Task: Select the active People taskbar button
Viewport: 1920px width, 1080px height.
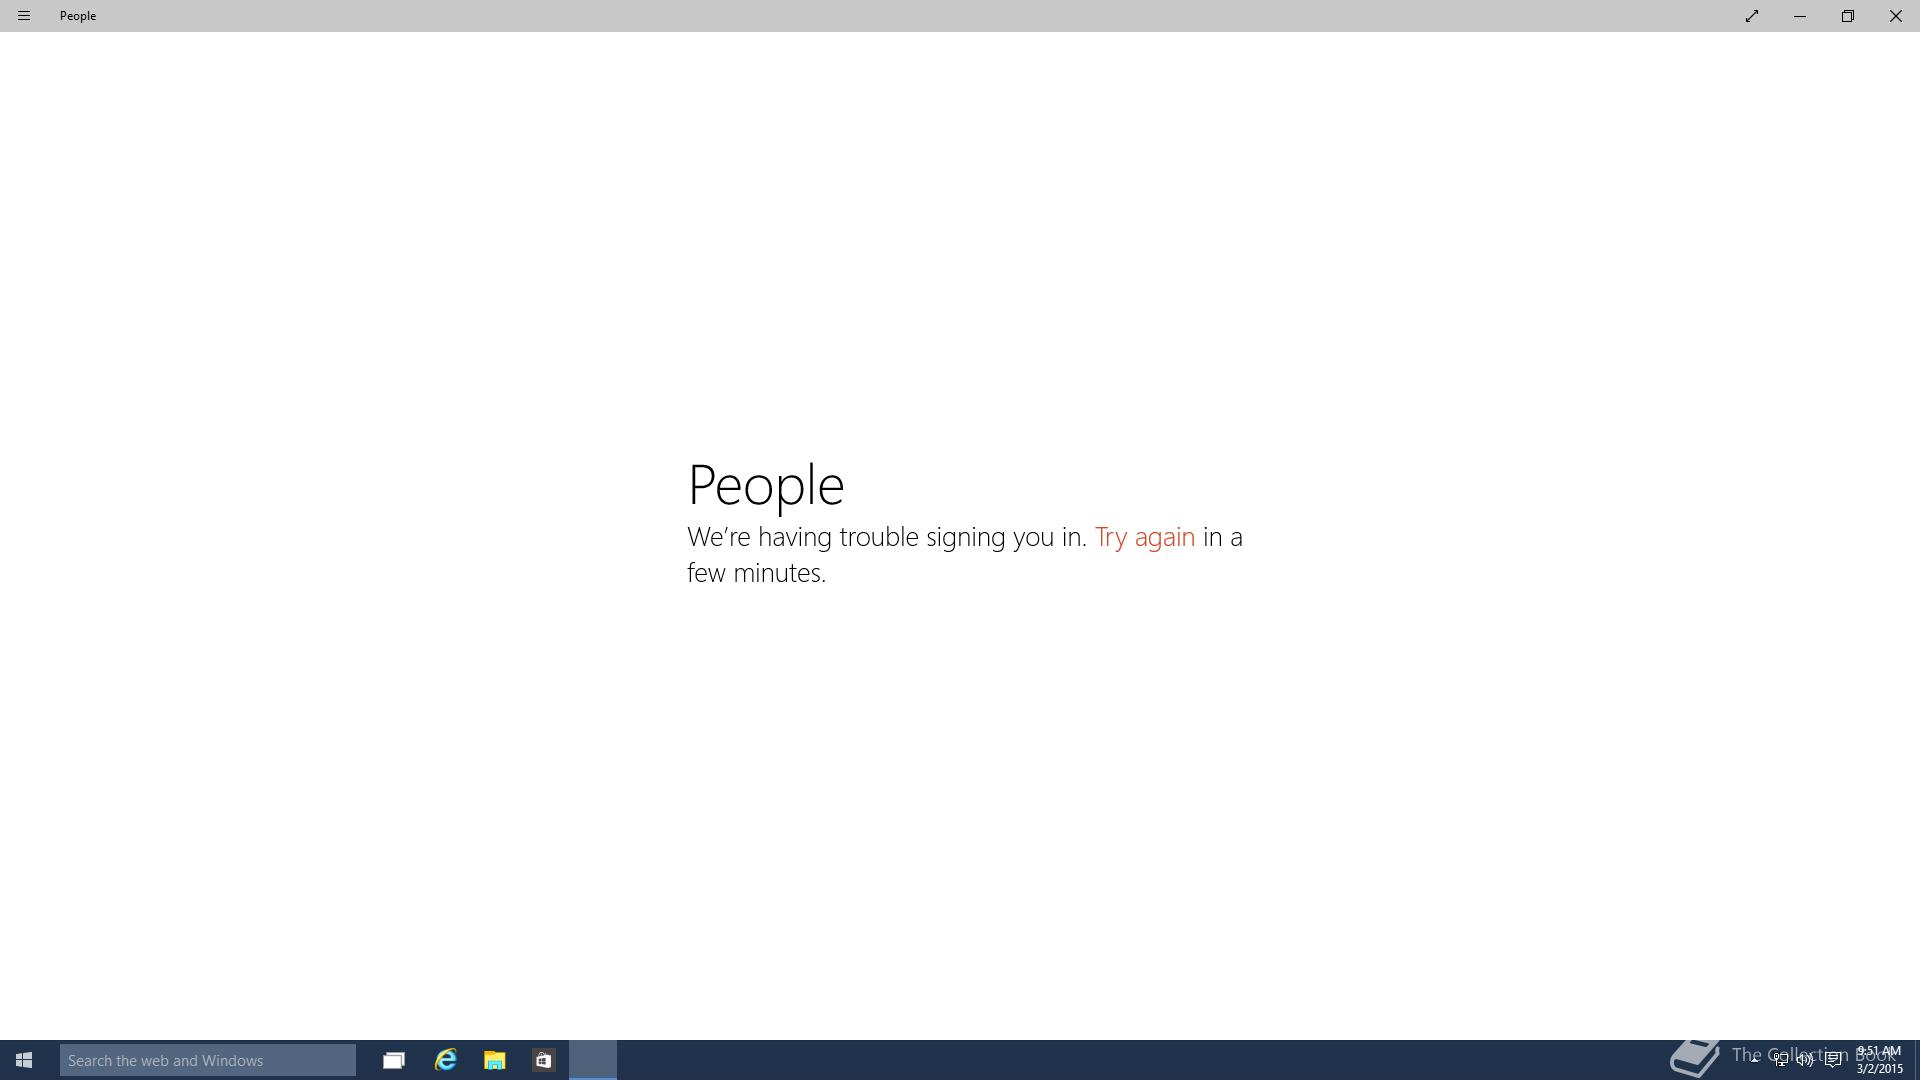Action: (593, 1060)
